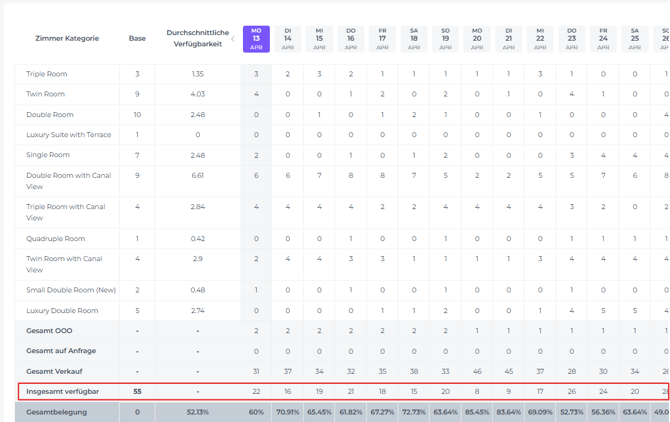Select the Insgesamt verfügbar summary row label
The width and height of the screenshot is (670, 422).
(x=63, y=391)
